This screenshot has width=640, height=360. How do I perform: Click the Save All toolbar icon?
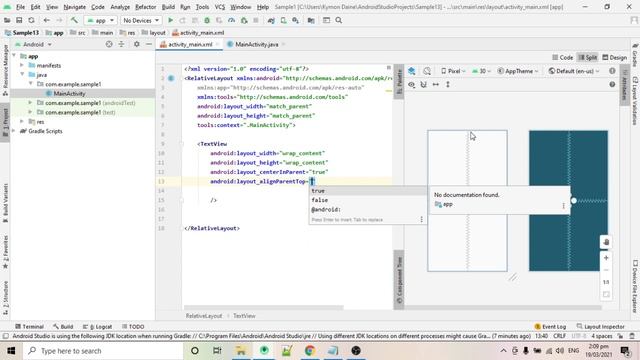click(19, 20)
